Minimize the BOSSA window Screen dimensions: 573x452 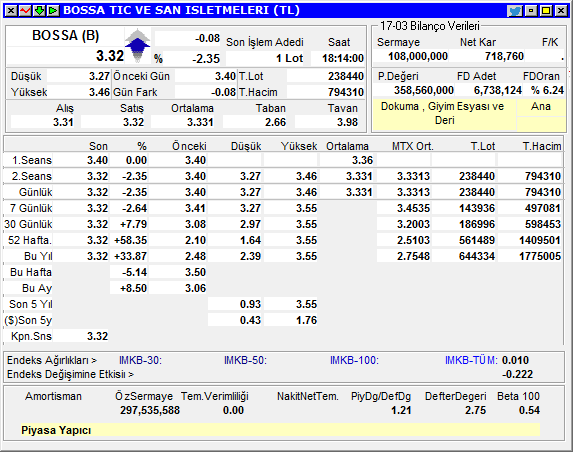tap(531, 11)
